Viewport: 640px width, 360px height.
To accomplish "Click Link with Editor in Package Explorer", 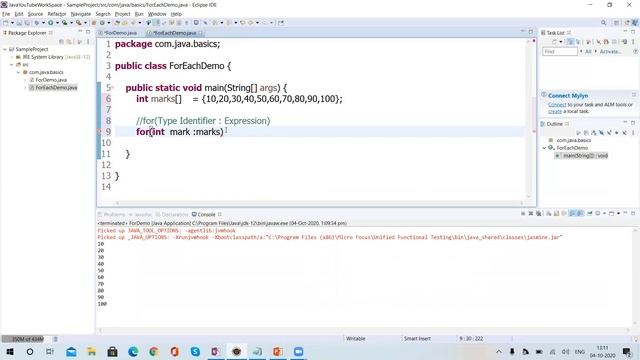I will tap(69, 41).
